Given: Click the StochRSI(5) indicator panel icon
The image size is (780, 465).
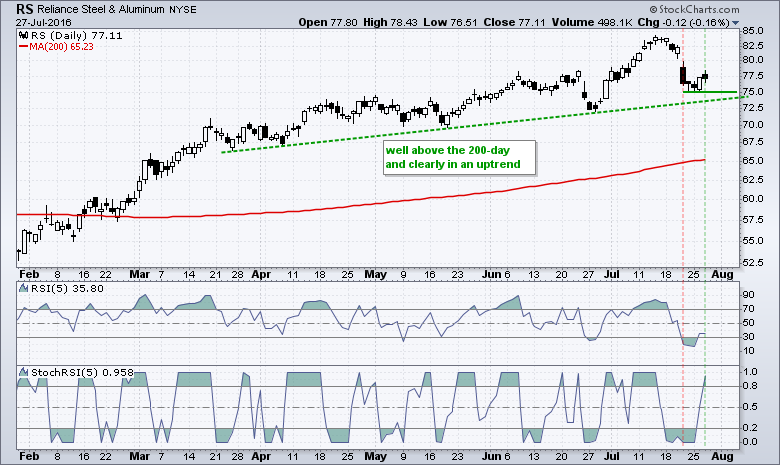Looking at the screenshot, I should click(23, 372).
